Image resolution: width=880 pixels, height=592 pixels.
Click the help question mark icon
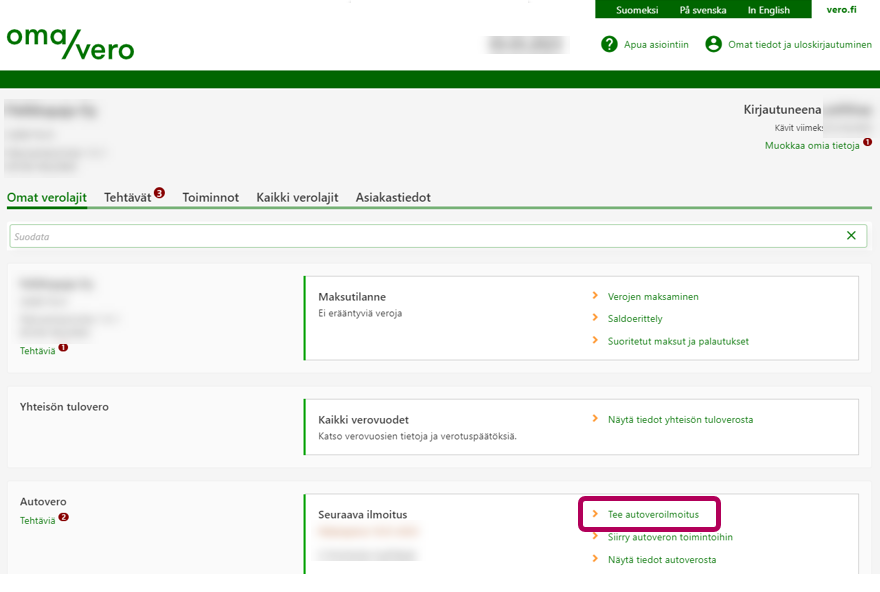point(609,44)
